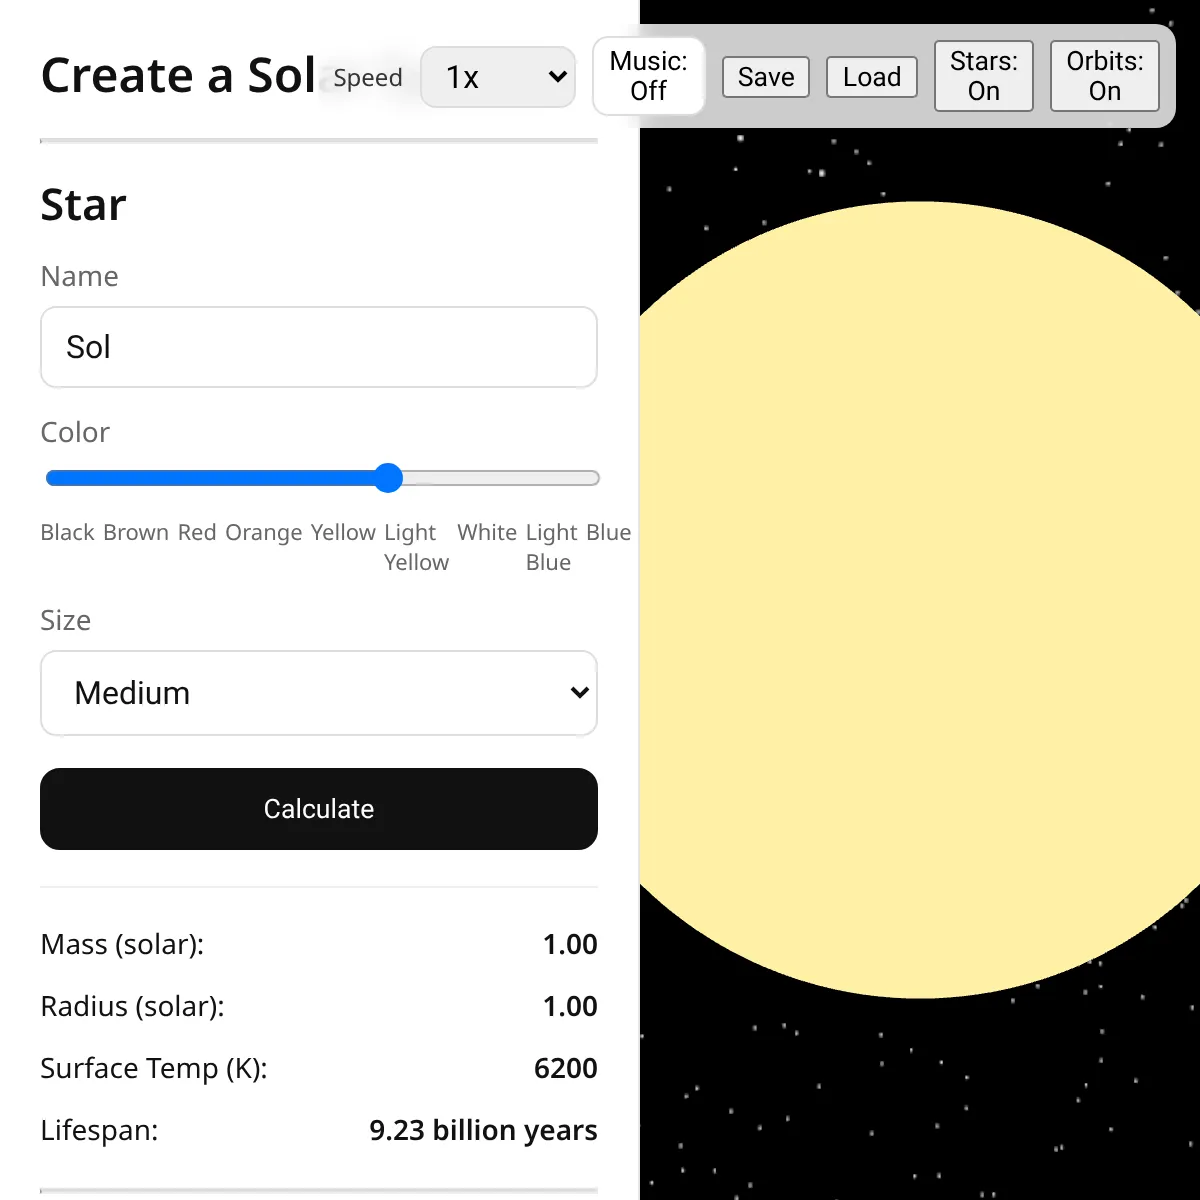Click the Red color scale label

197,532
